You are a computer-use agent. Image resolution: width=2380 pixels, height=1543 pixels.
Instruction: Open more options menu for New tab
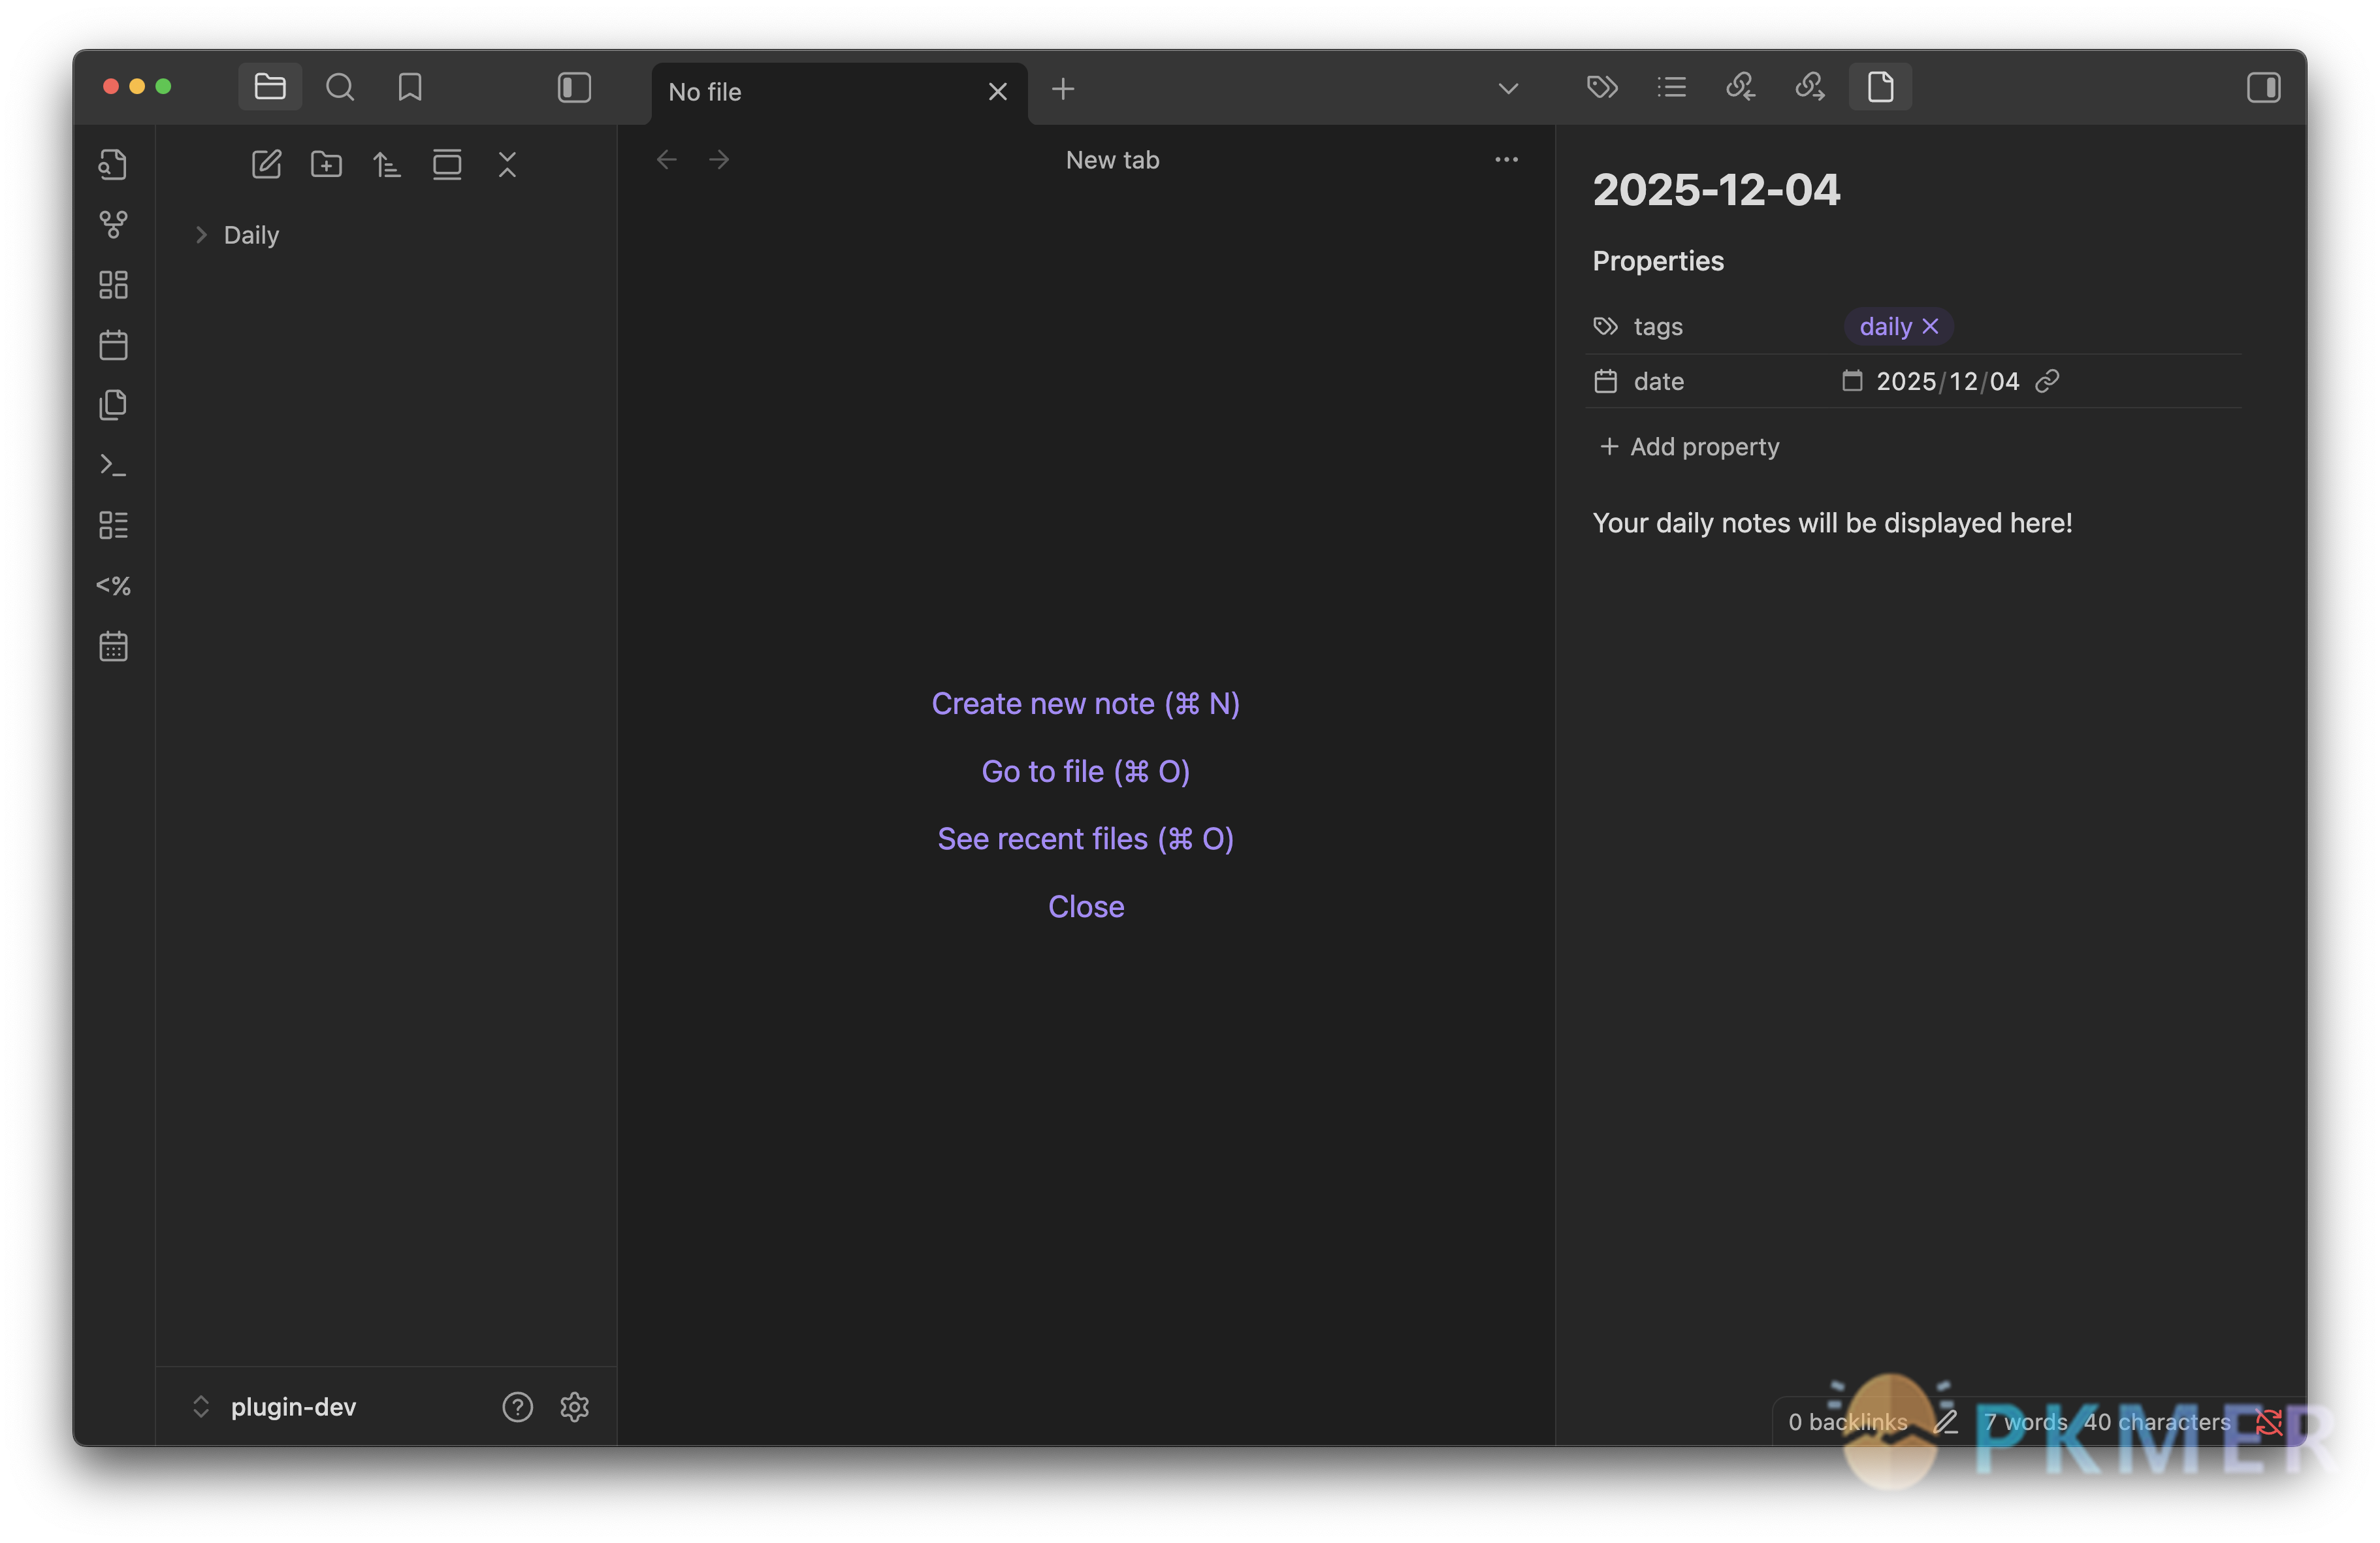point(1506,160)
